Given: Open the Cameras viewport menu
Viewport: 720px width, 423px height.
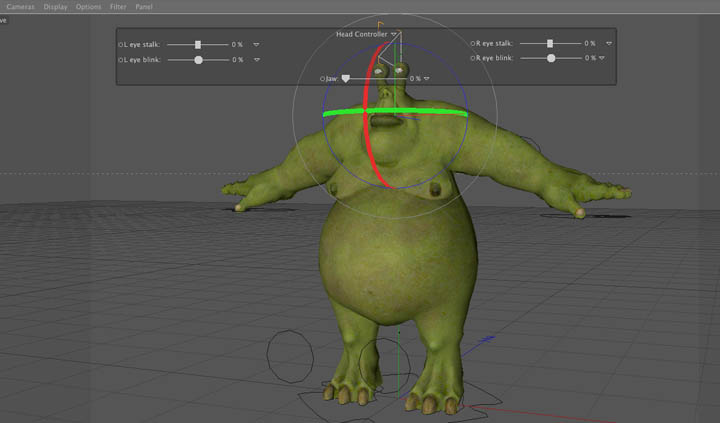Looking at the screenshot, I should (20, 6).
